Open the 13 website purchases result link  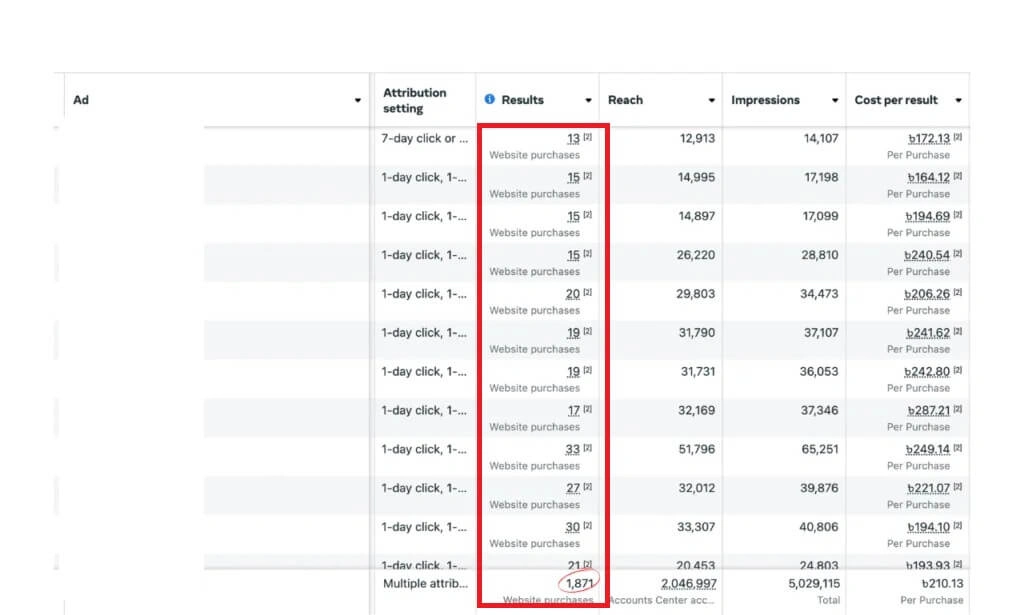point(573,139)
